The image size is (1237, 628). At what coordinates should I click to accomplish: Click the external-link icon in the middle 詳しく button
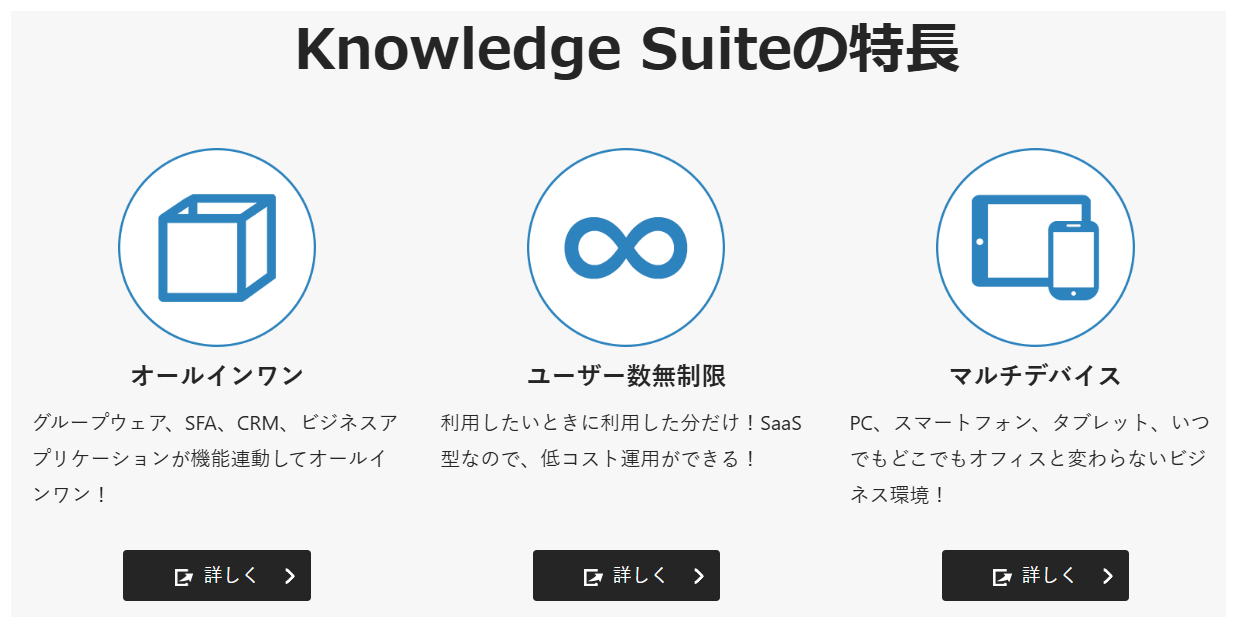click(x=593, y=576)
